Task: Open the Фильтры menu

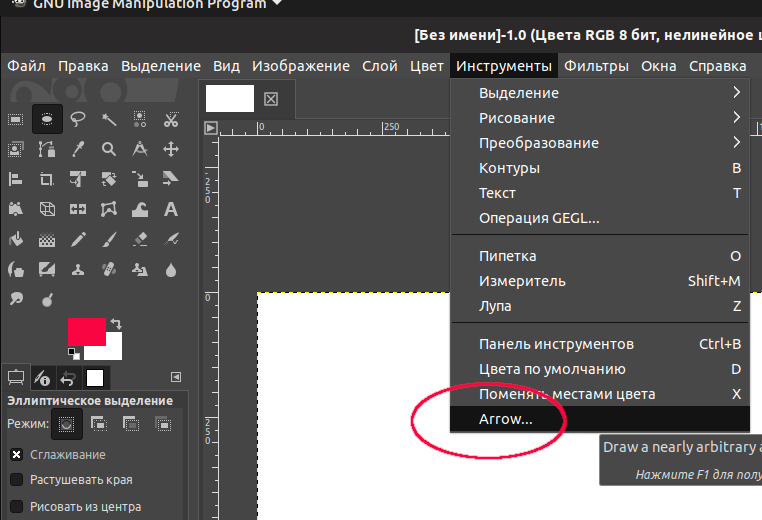Action: click(x=596, y=66)
